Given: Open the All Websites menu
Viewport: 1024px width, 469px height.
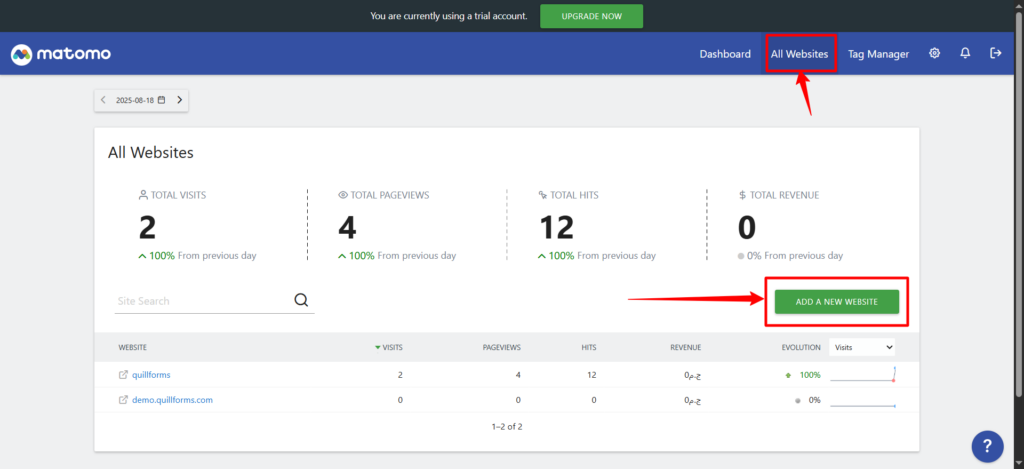Looking at the screenshot, I should pyautogui.click(x=800, y=54).
